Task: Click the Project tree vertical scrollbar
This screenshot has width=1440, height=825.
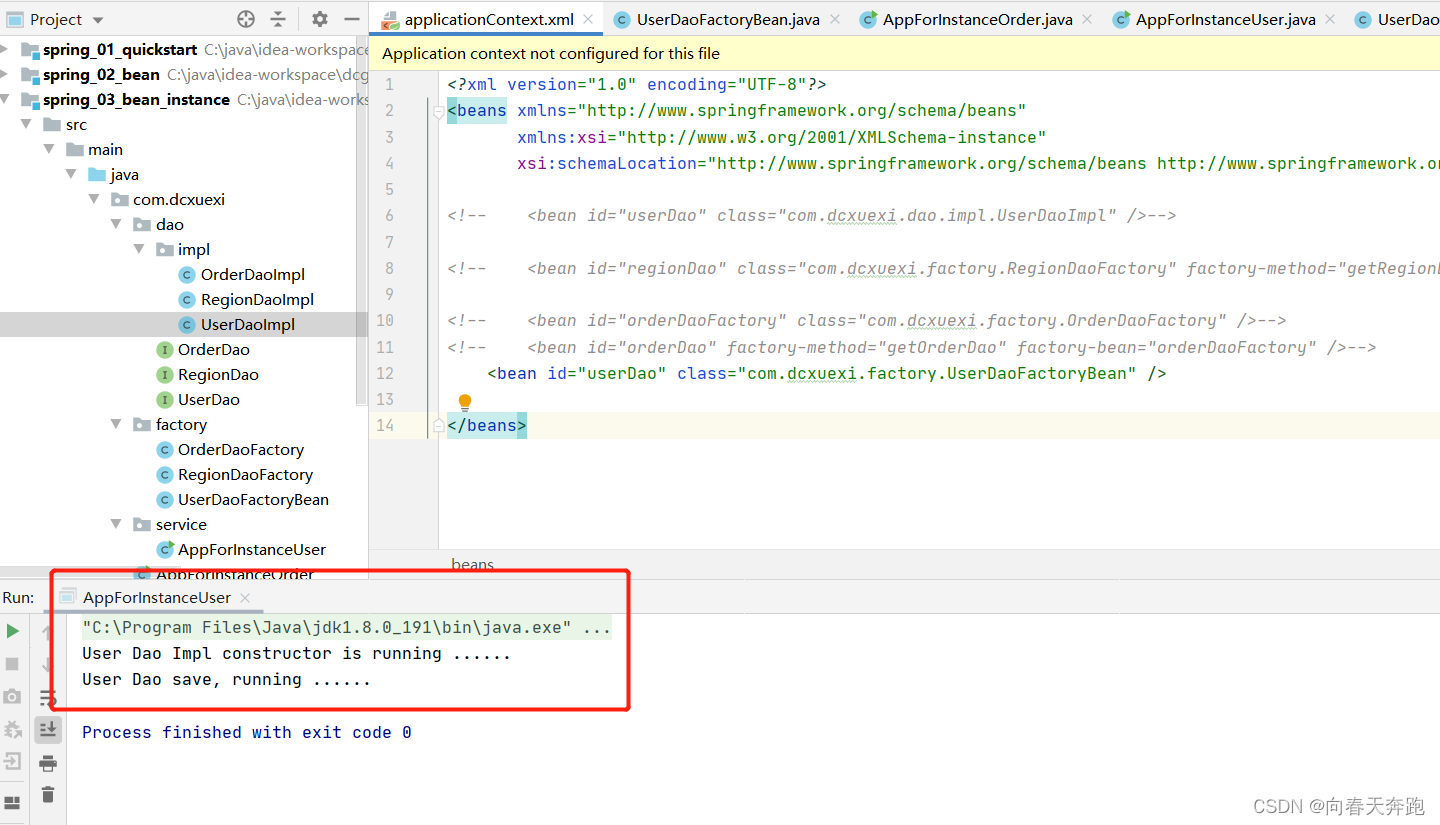Action: [361, 220]
